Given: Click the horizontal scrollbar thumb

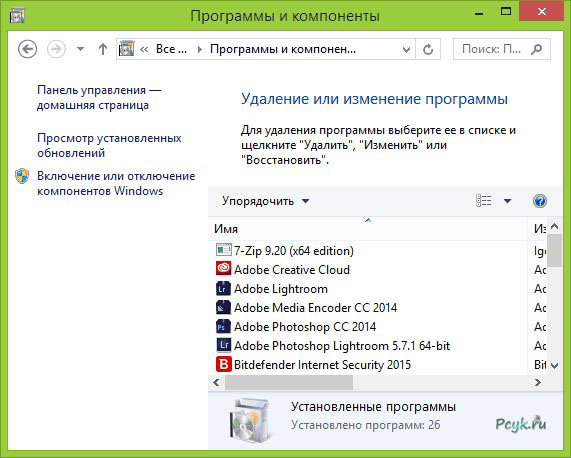Looking at the screenshot, I should pyautogui.click(x=289, y=382).
